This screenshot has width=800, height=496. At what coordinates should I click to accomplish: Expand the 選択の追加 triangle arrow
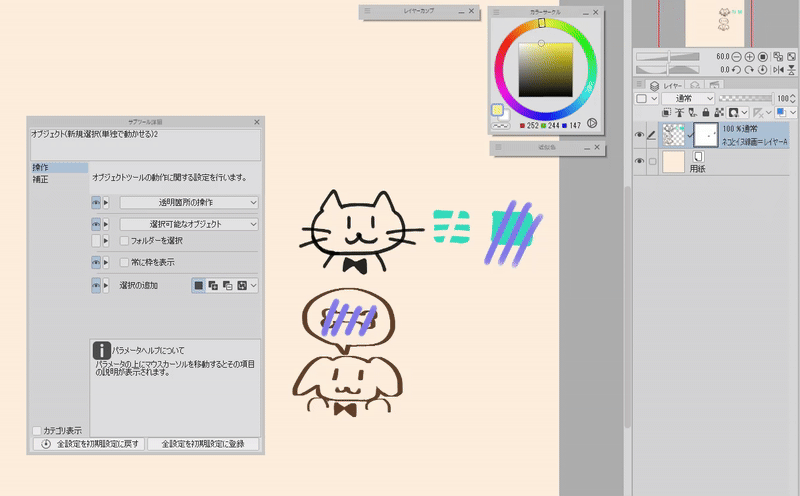coord(106,286)
